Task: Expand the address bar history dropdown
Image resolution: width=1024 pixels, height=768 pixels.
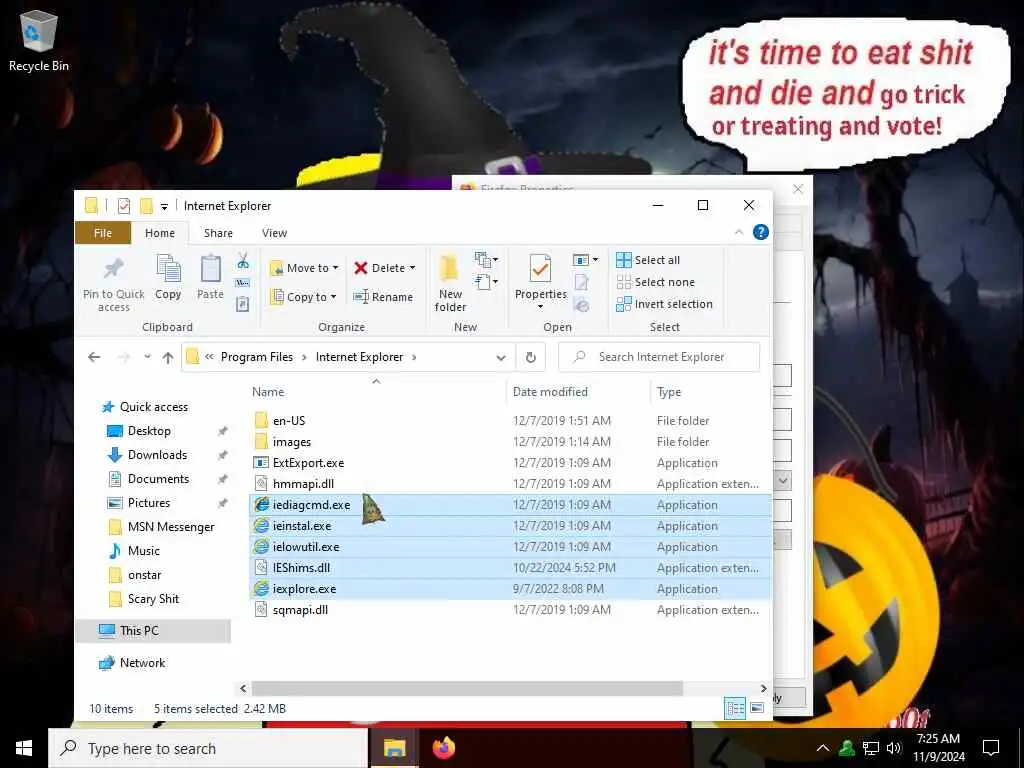Action: pyautogui.click(x=501, y=357)
